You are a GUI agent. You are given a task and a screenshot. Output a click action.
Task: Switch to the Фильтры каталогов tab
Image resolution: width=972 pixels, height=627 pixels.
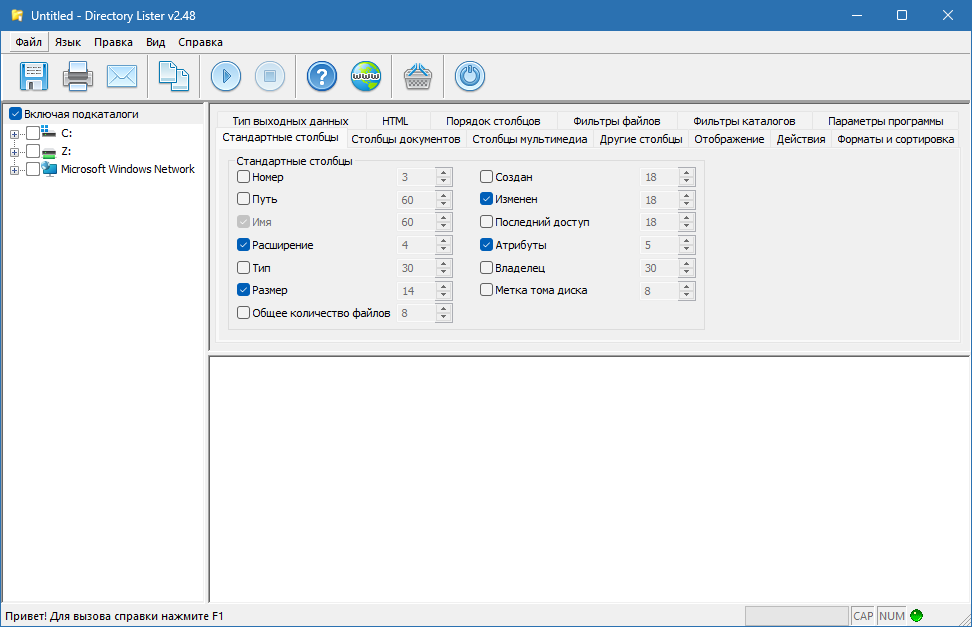click(x=744, y=121)
